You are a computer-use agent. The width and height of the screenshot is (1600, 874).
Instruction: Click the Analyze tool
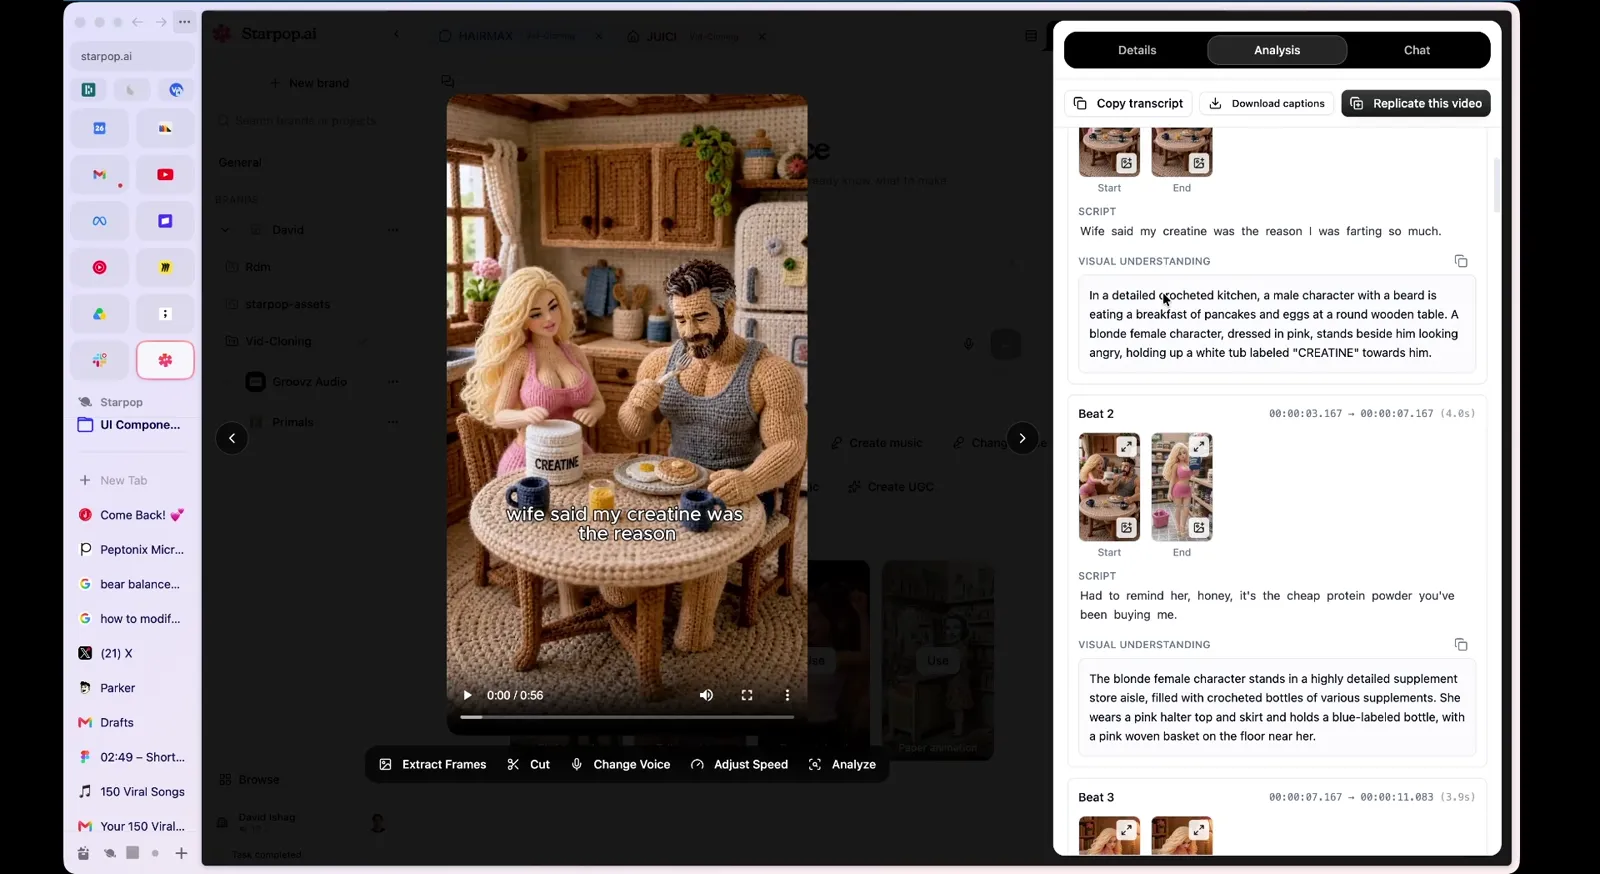[842, 764]
